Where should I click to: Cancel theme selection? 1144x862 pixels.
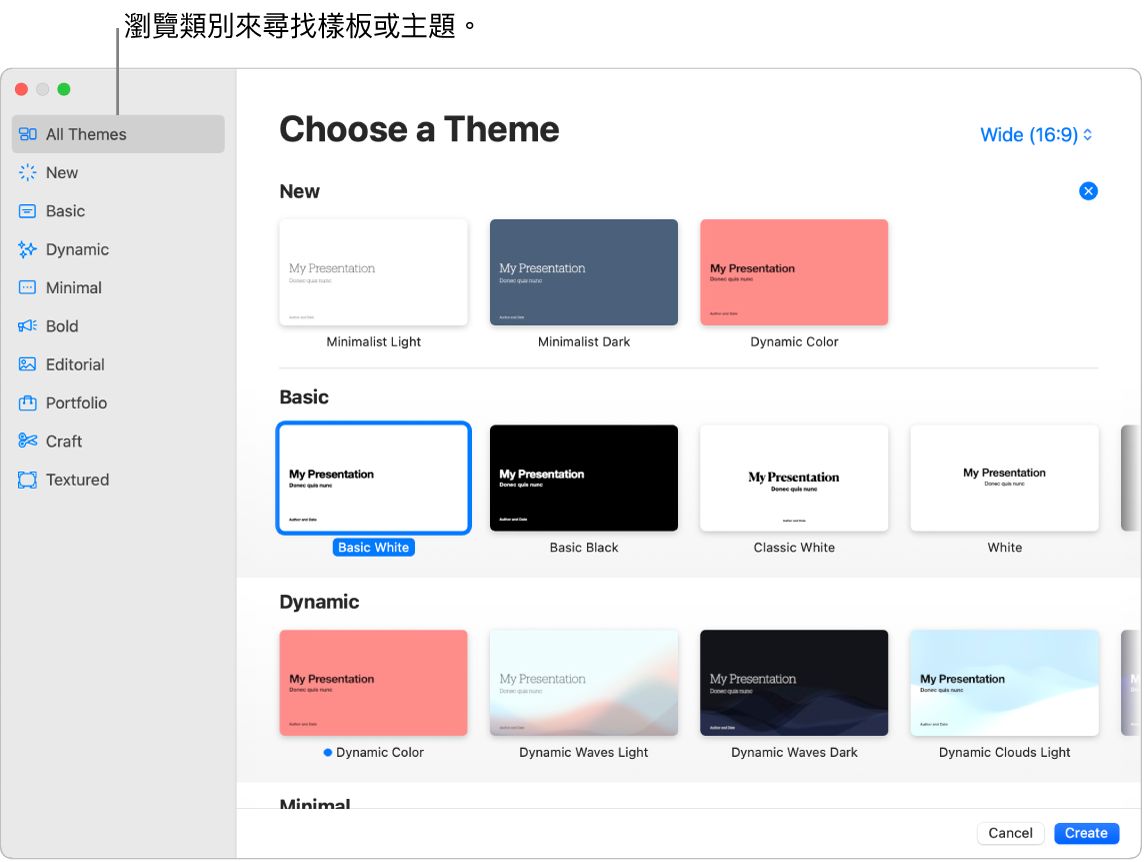tap(1010, 833)
